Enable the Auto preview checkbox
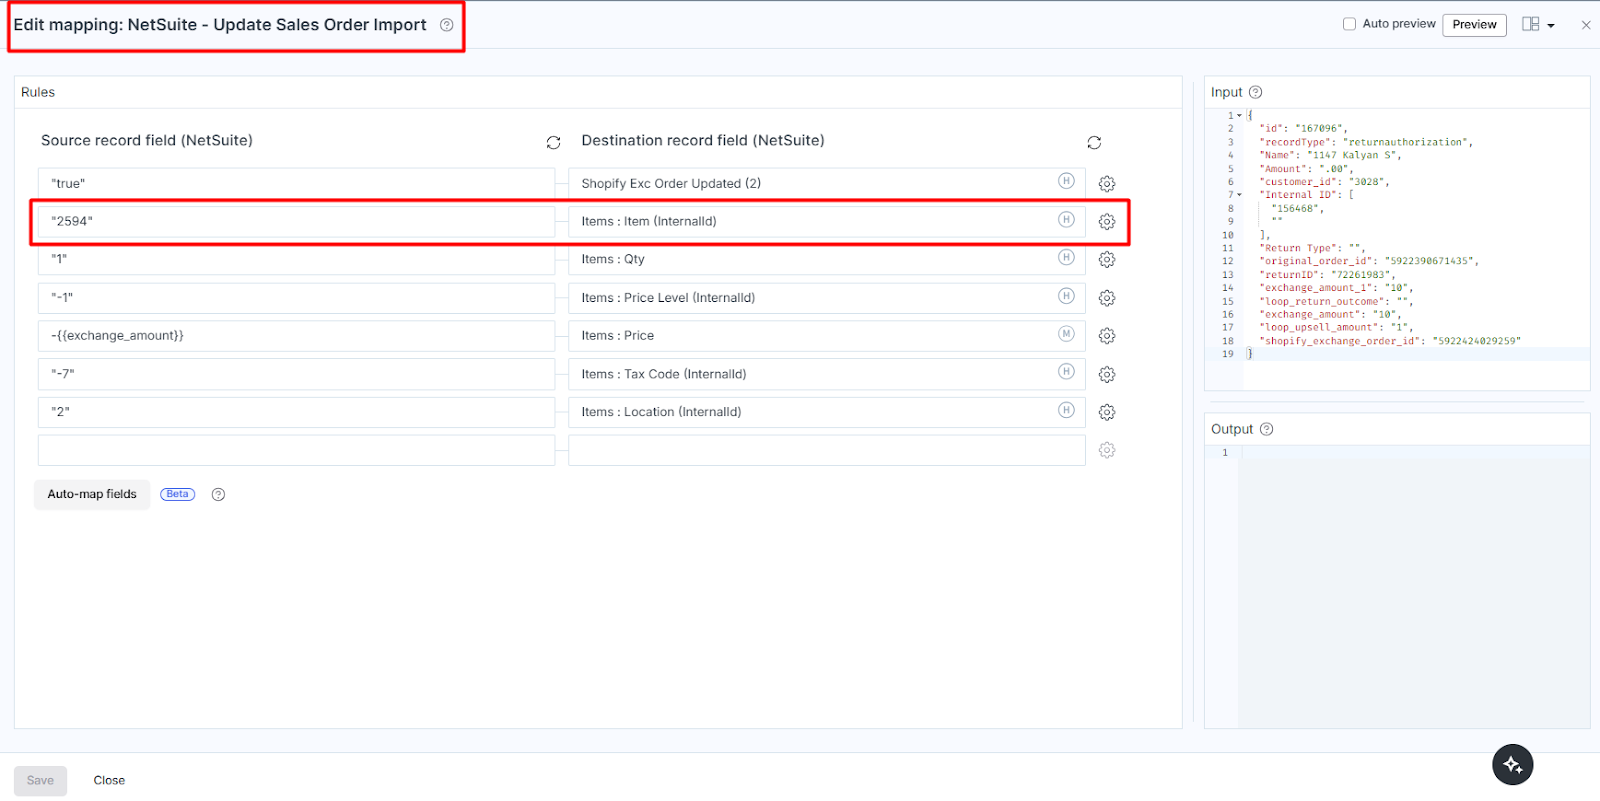Viewport: 1600px width, 801px height. click(1349, 24)
